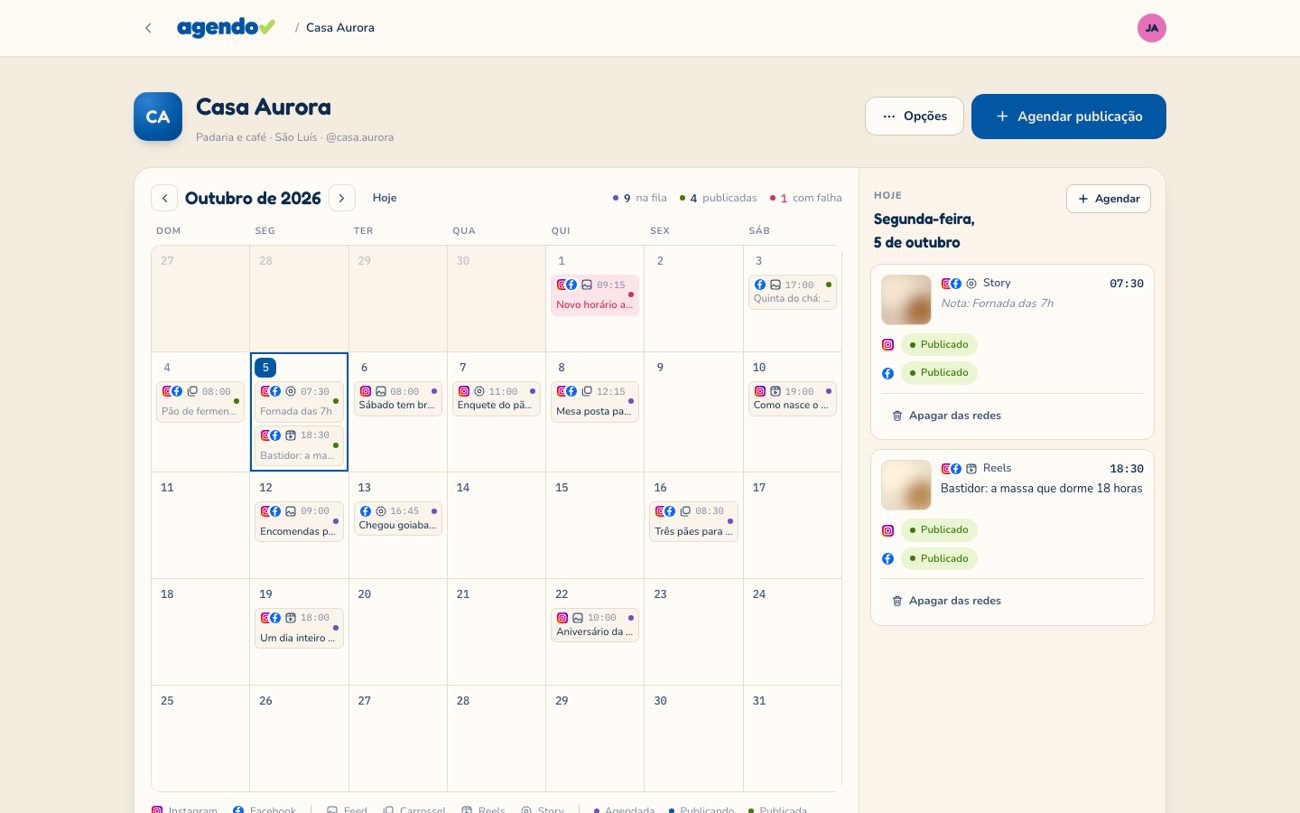The height and width of the screenshot is (813, 1300).
Task: Open the Um dia inteiro post on day 19
Action: [299, 628]
